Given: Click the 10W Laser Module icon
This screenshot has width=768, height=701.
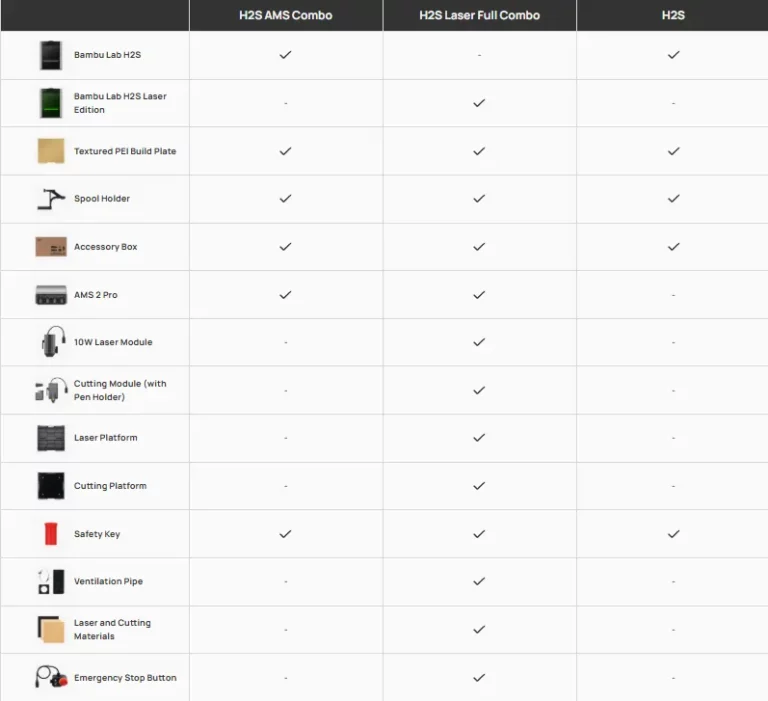Looking at the screenshot, I should (x=51, y=342).
